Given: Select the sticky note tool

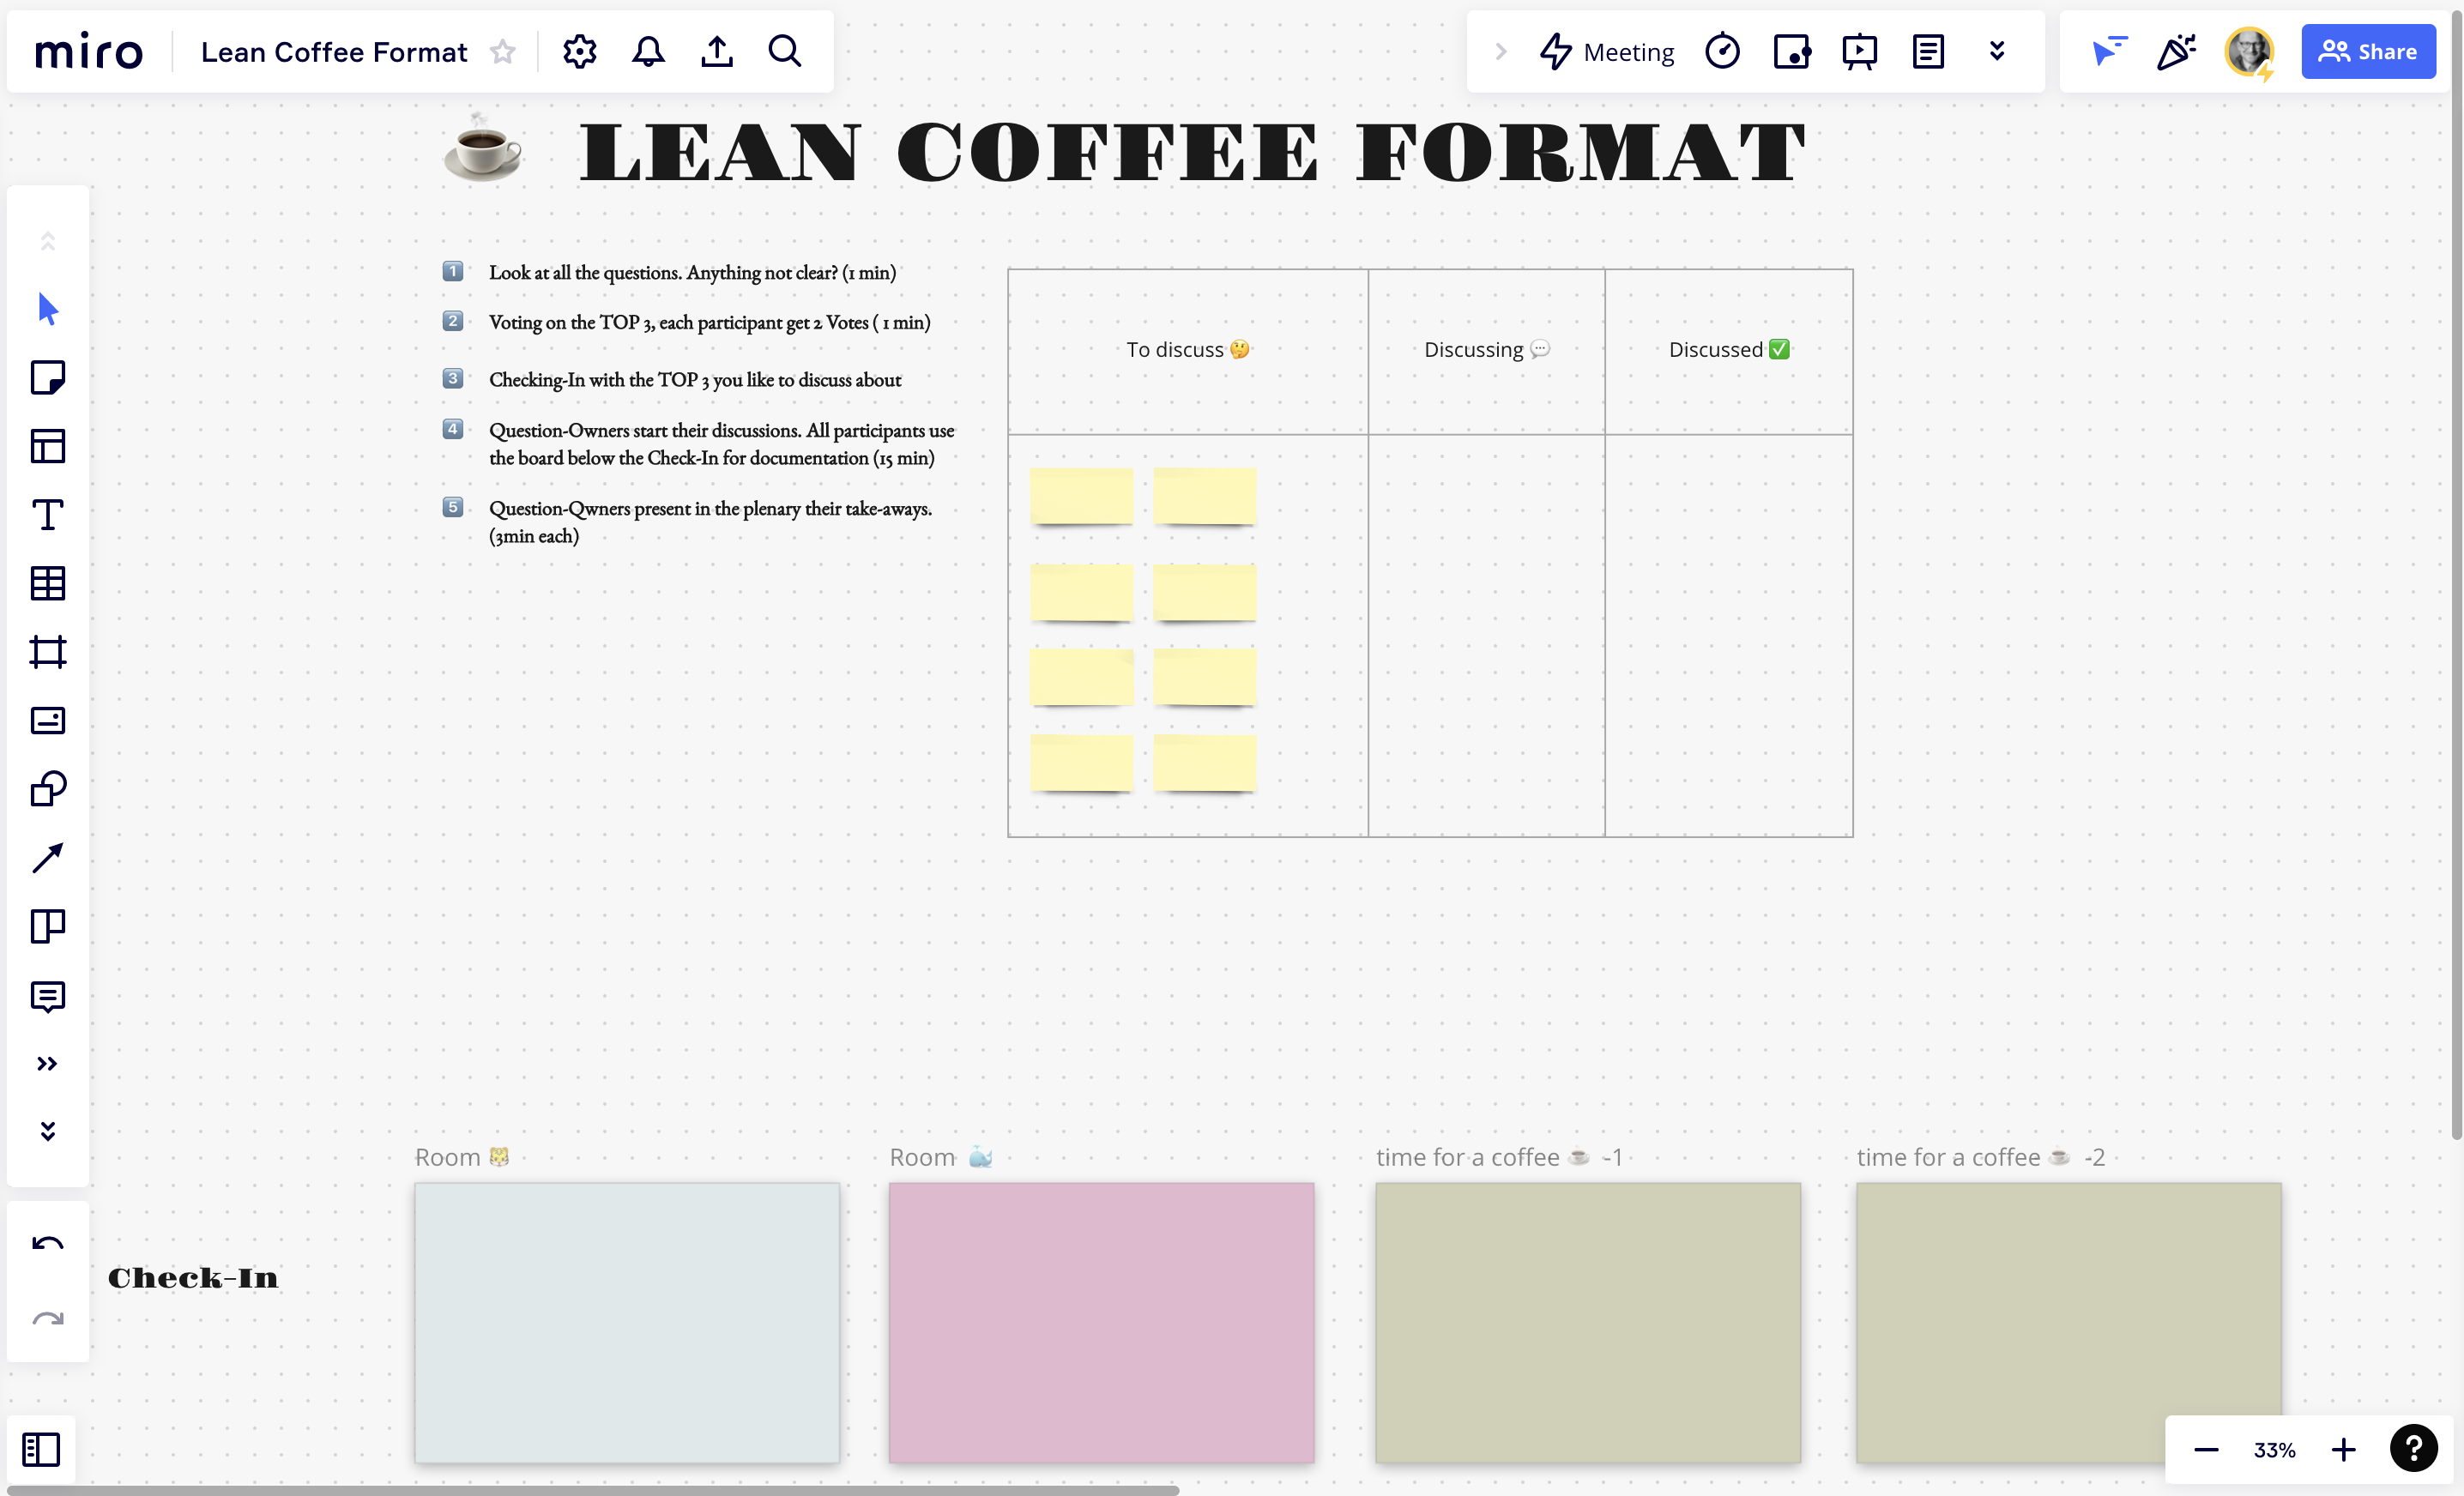Looking at the screenshot, I should point(47,378).
